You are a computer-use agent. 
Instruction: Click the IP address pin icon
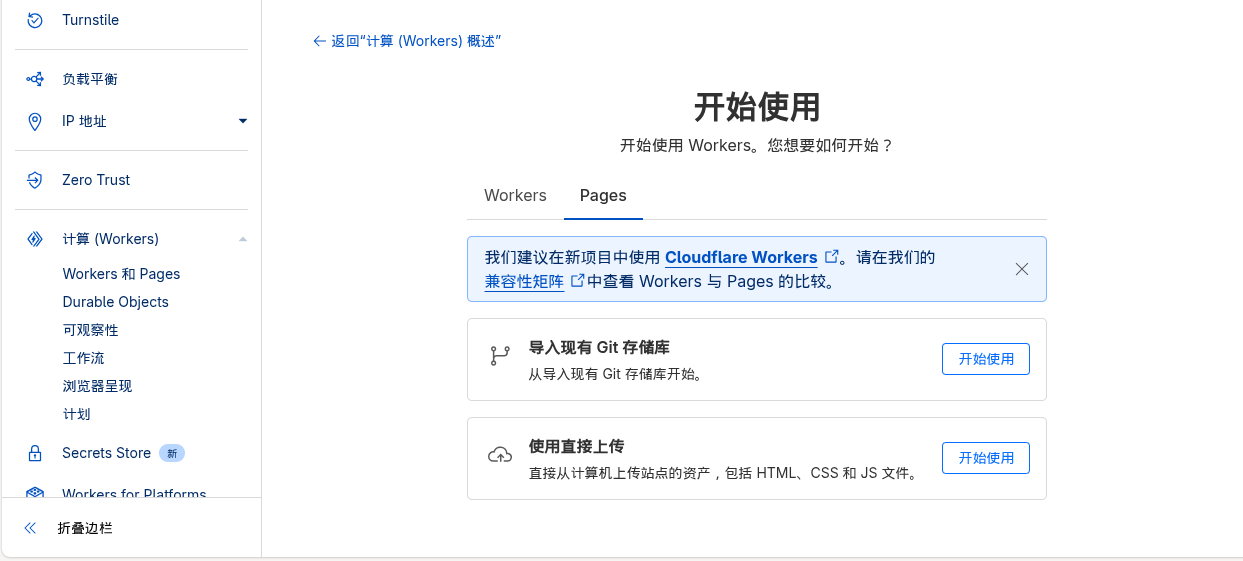click(35, 121)
